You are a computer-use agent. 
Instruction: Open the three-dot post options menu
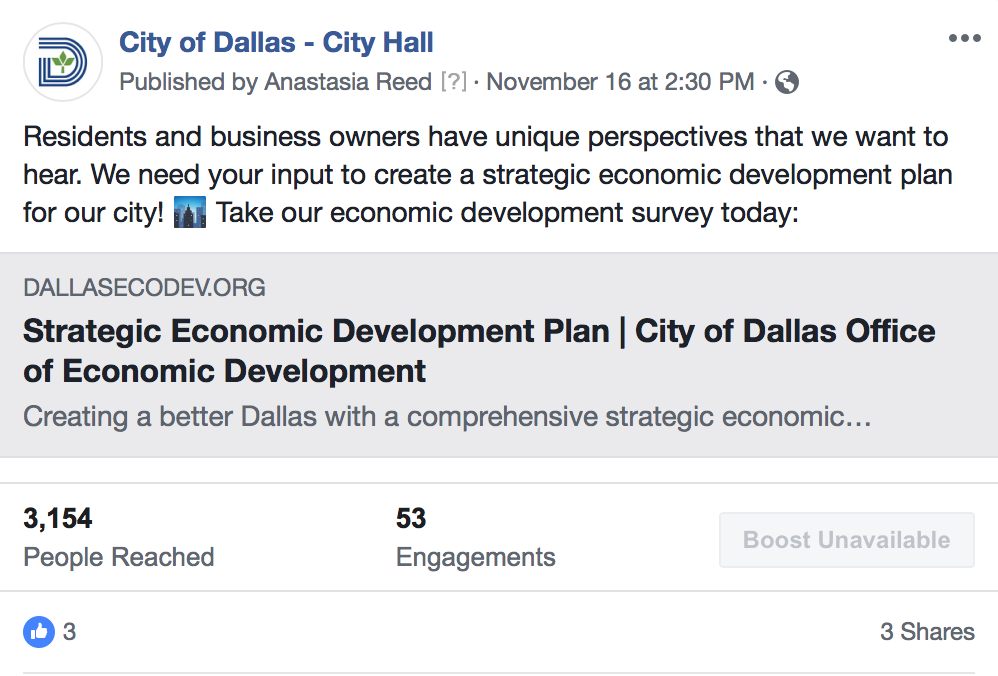click(964, 38)
